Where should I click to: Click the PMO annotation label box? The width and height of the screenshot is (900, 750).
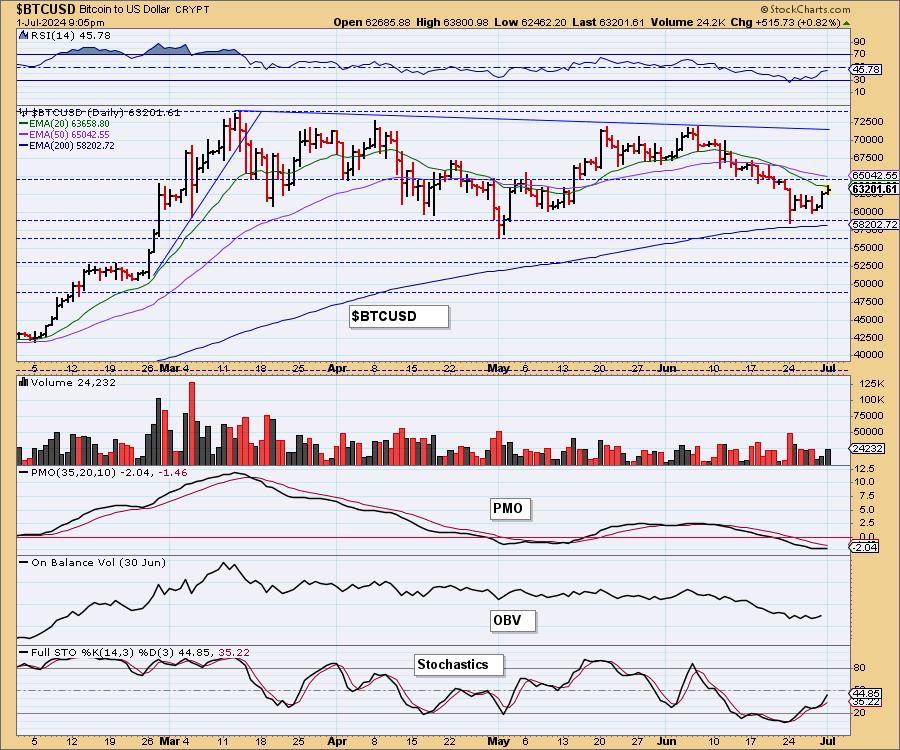(510, 508)
